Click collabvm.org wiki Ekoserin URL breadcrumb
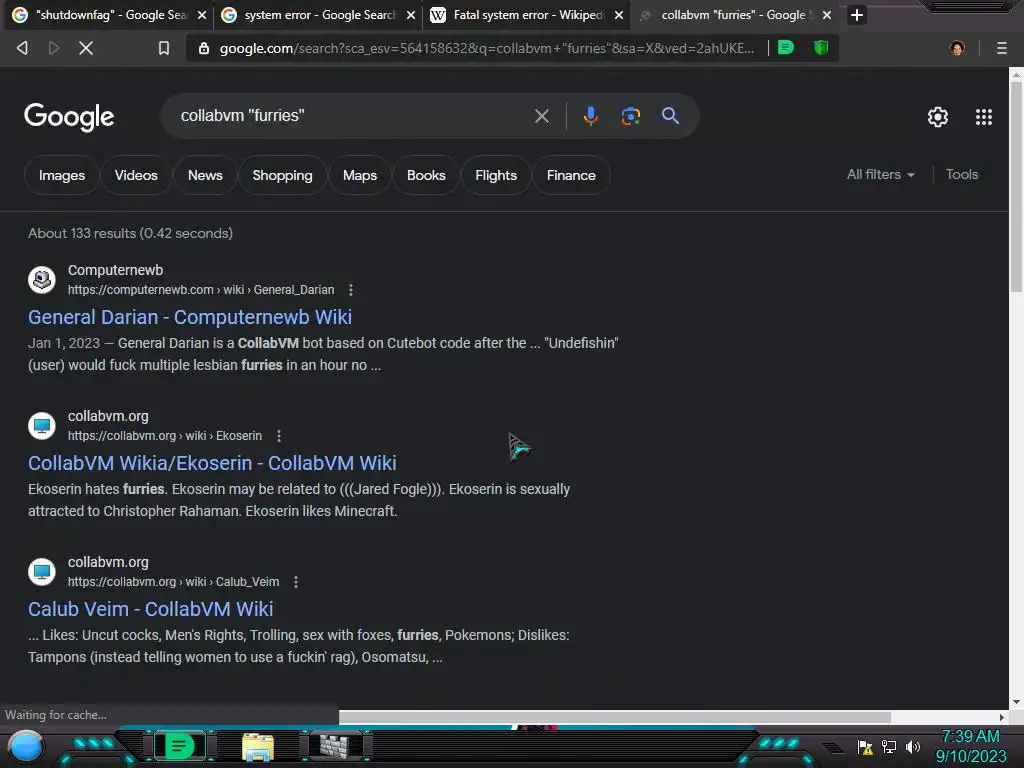 165,436
